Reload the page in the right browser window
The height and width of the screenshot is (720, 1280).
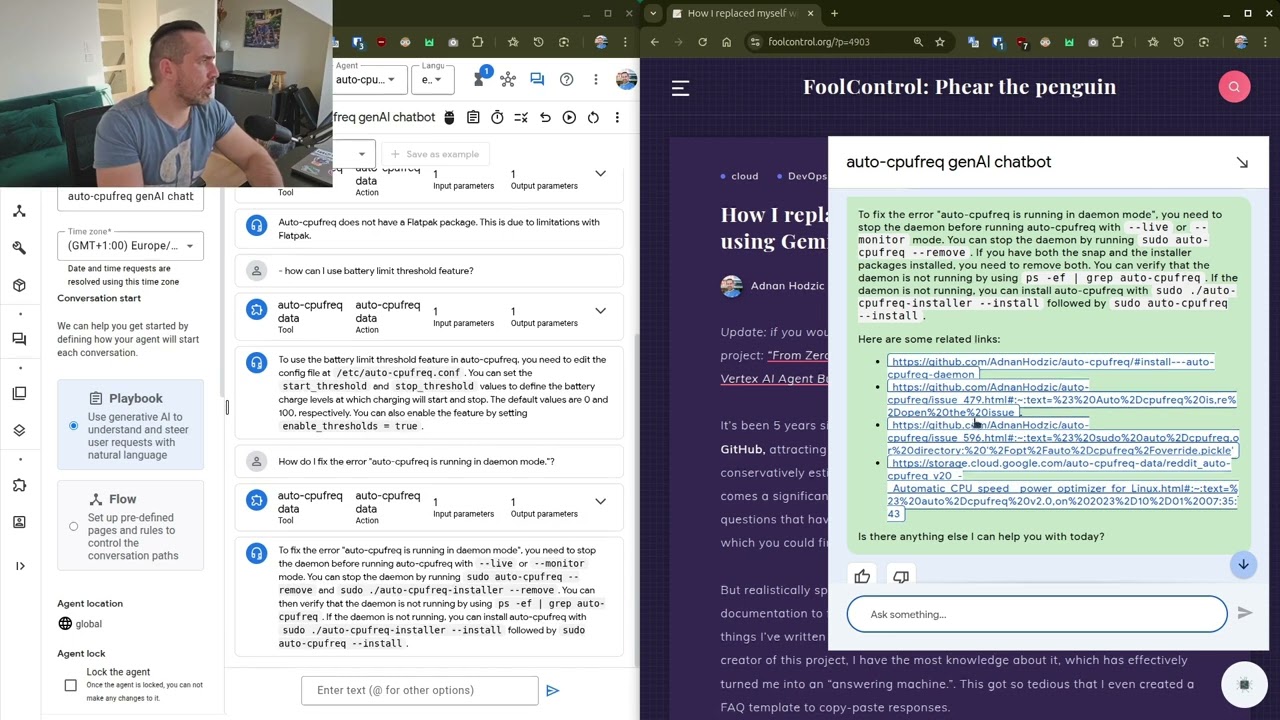(702, 42)
